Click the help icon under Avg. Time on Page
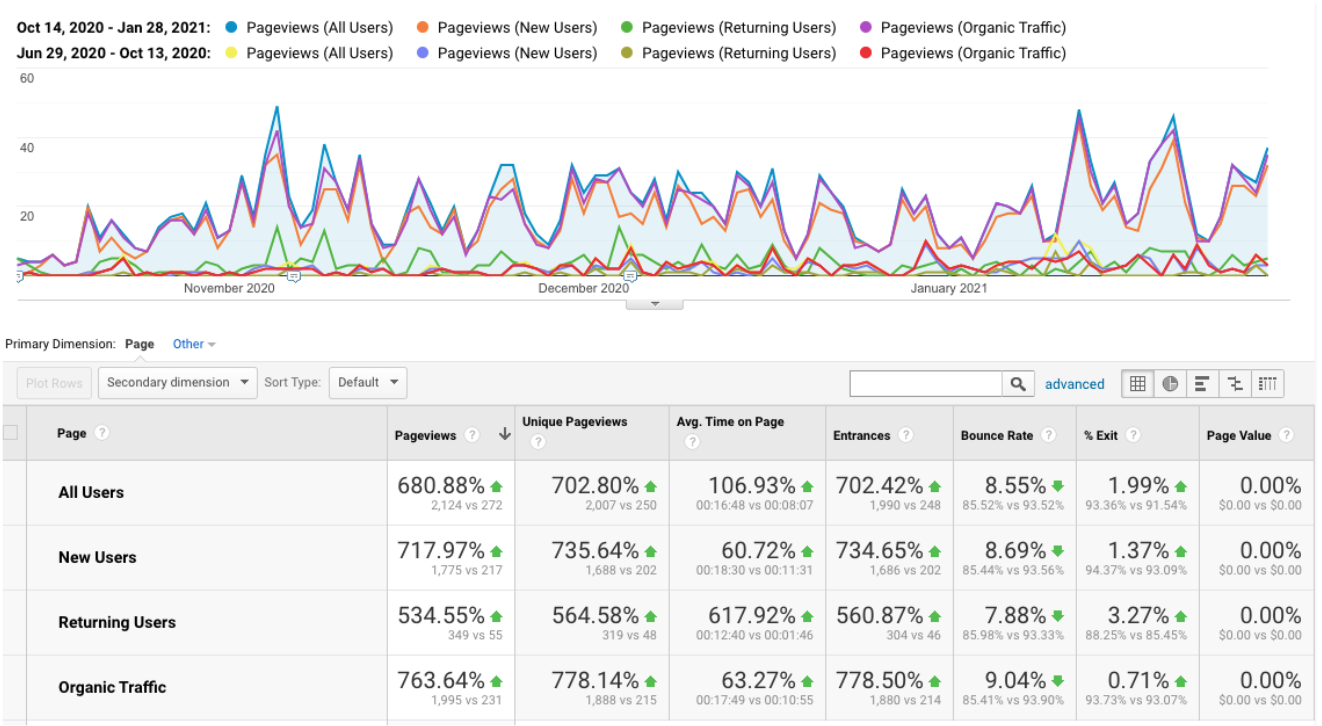 coord(692,442)
